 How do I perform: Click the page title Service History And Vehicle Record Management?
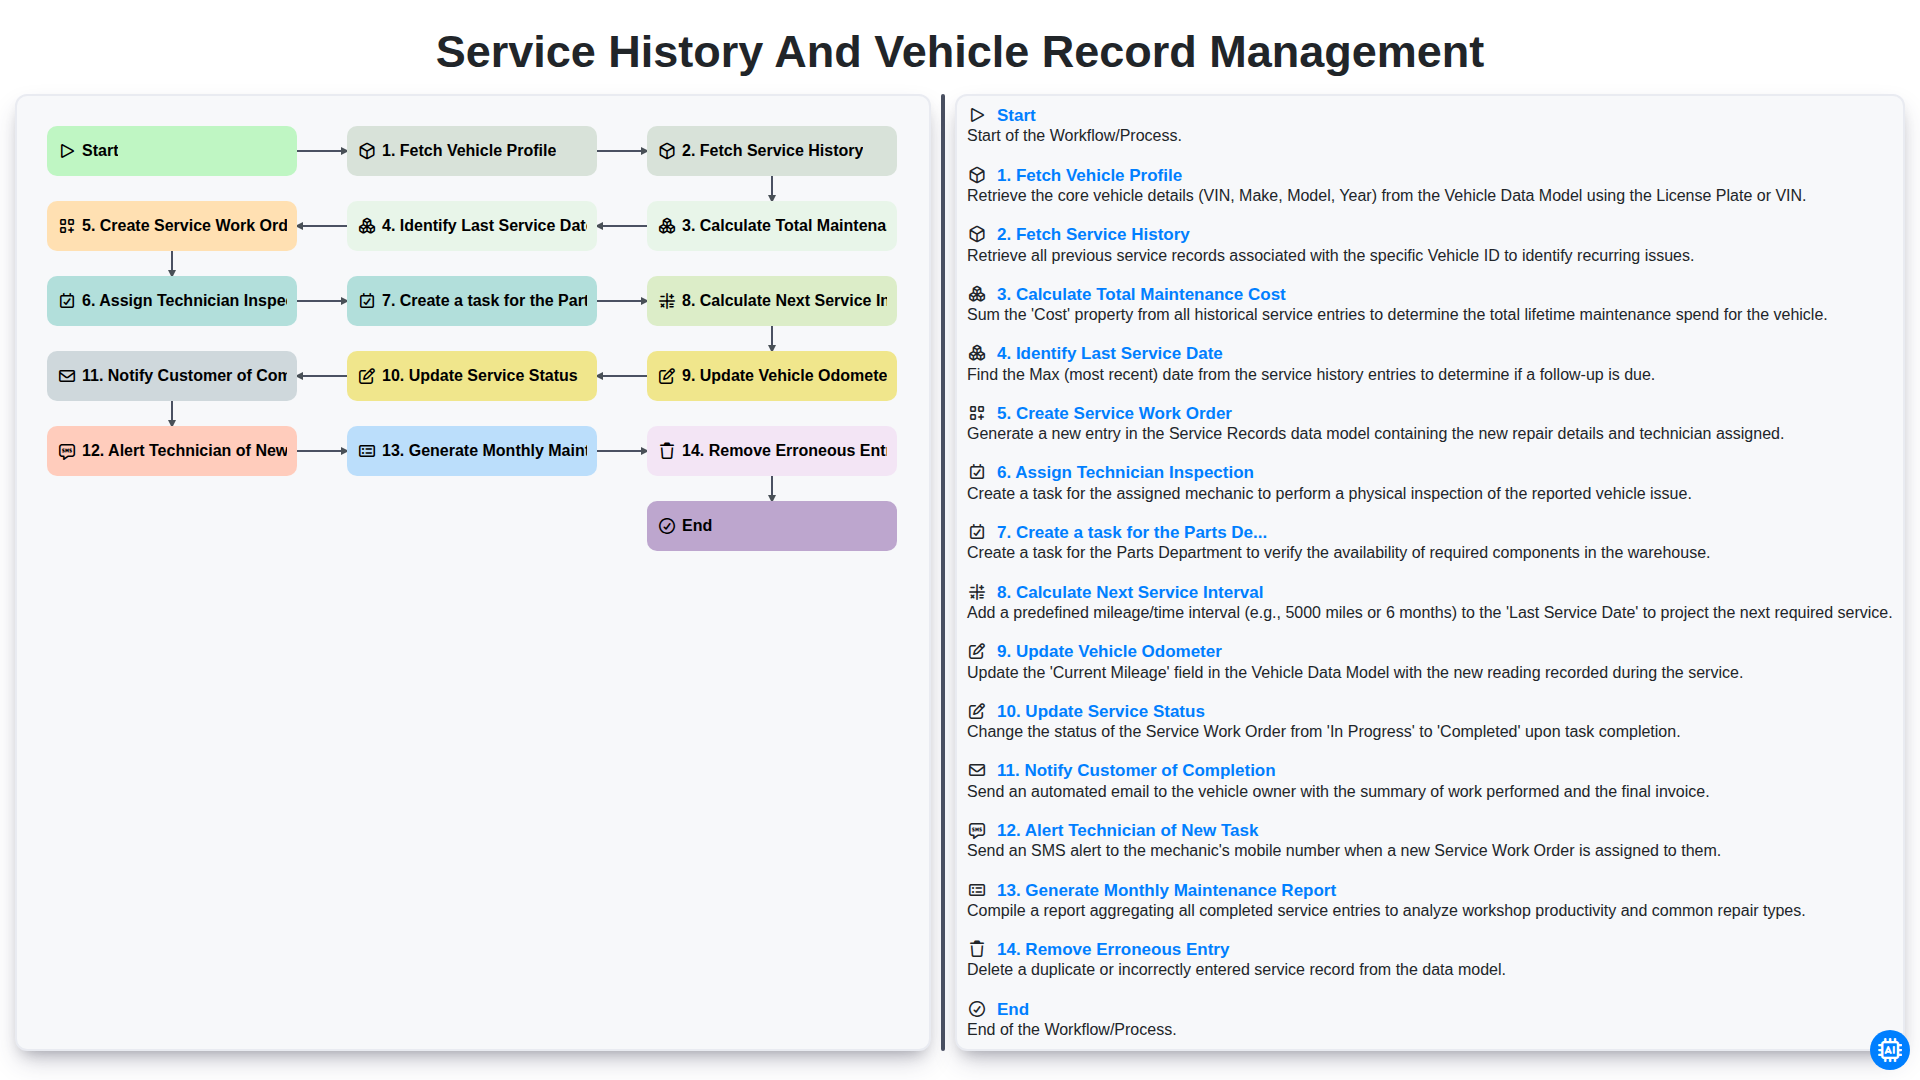(x=960, y=52)
